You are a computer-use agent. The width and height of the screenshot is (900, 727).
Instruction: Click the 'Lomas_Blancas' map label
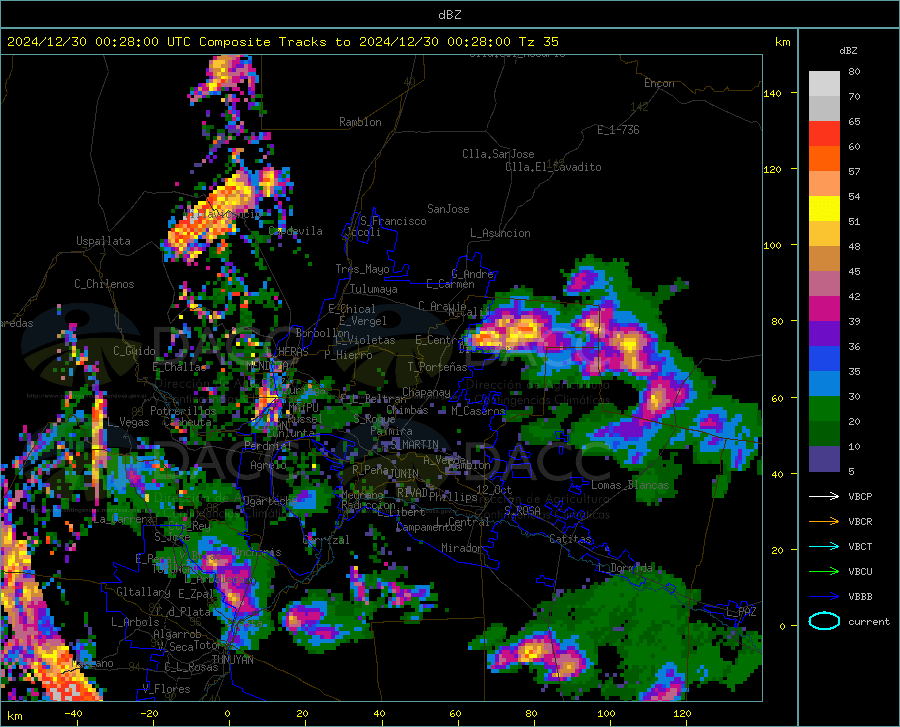[x=630, y=485]
